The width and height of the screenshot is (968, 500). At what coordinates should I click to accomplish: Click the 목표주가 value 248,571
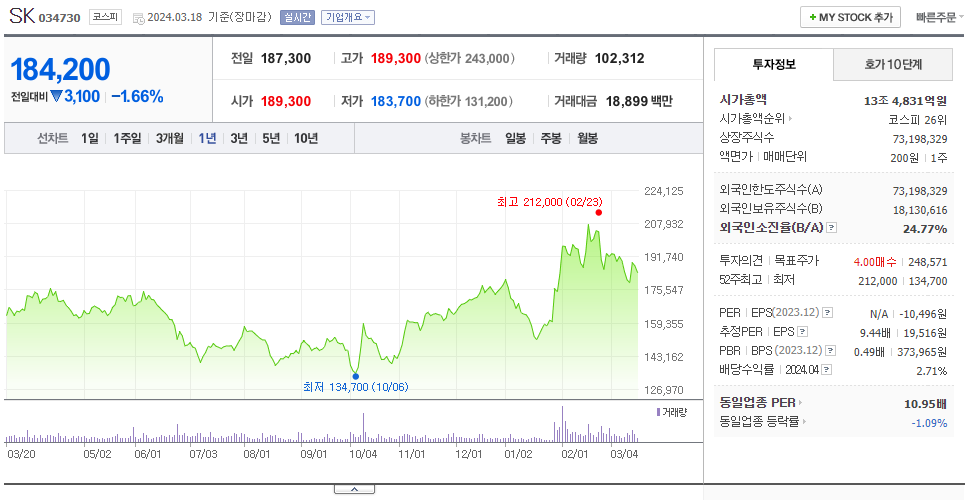click(928, 262)
